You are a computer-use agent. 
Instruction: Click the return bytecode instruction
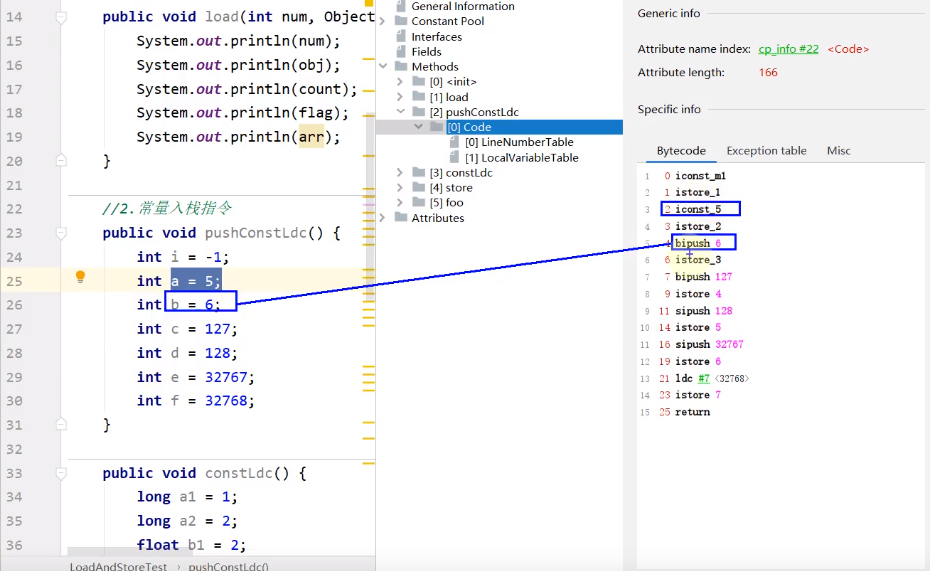click(692, 412)
